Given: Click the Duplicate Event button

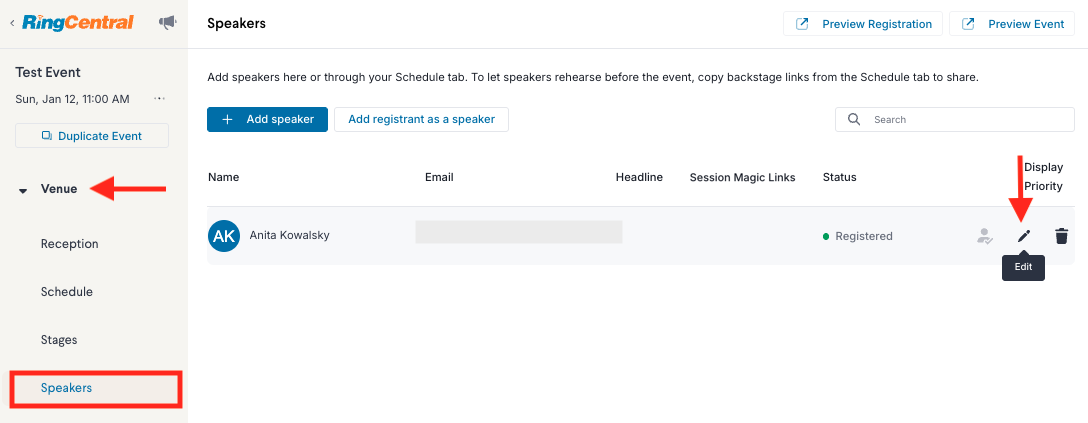Looking at the screenshot, I should pyautogui.click(x=92, y=136).
